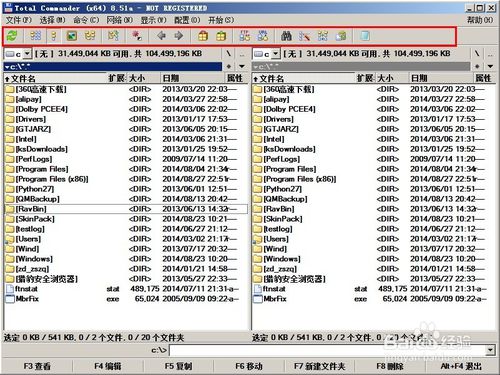Go Forward with the right arrow icon
This screenshot has width=500, height=375.
pos(179,36)
